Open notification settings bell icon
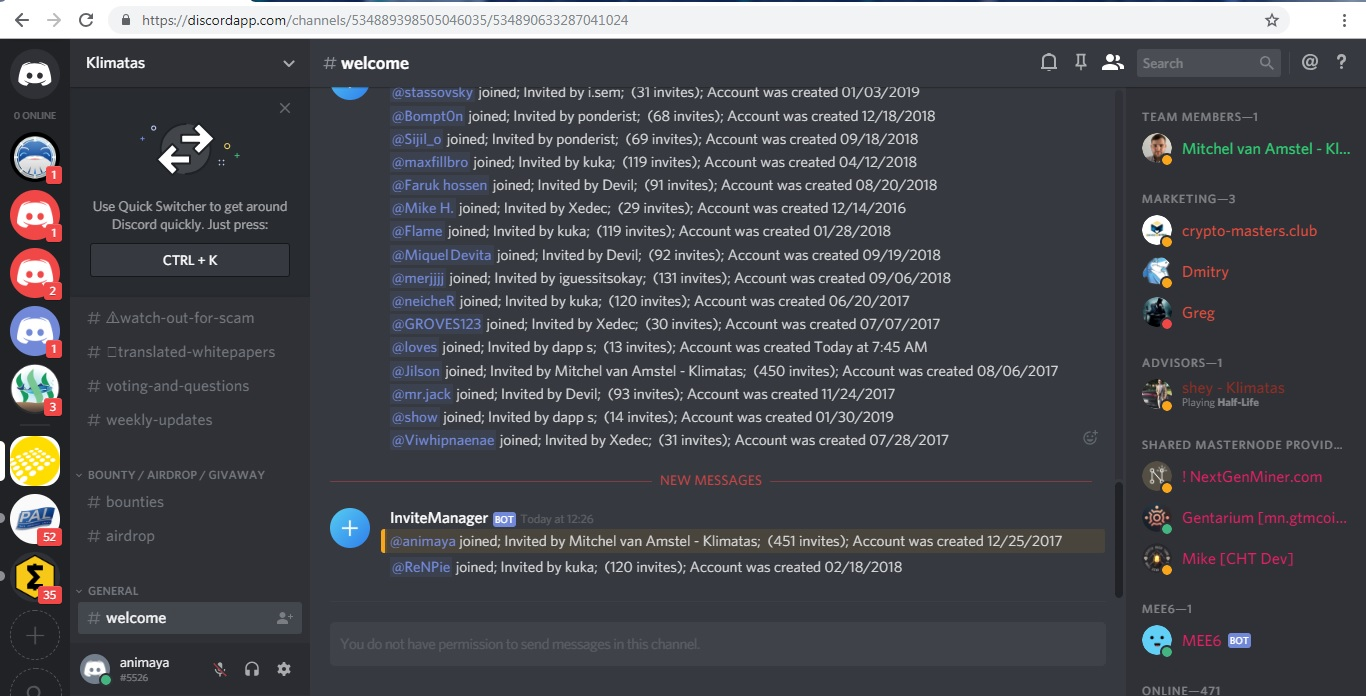This screenshot has height=696, width=1366. (x=1049, y=63)
